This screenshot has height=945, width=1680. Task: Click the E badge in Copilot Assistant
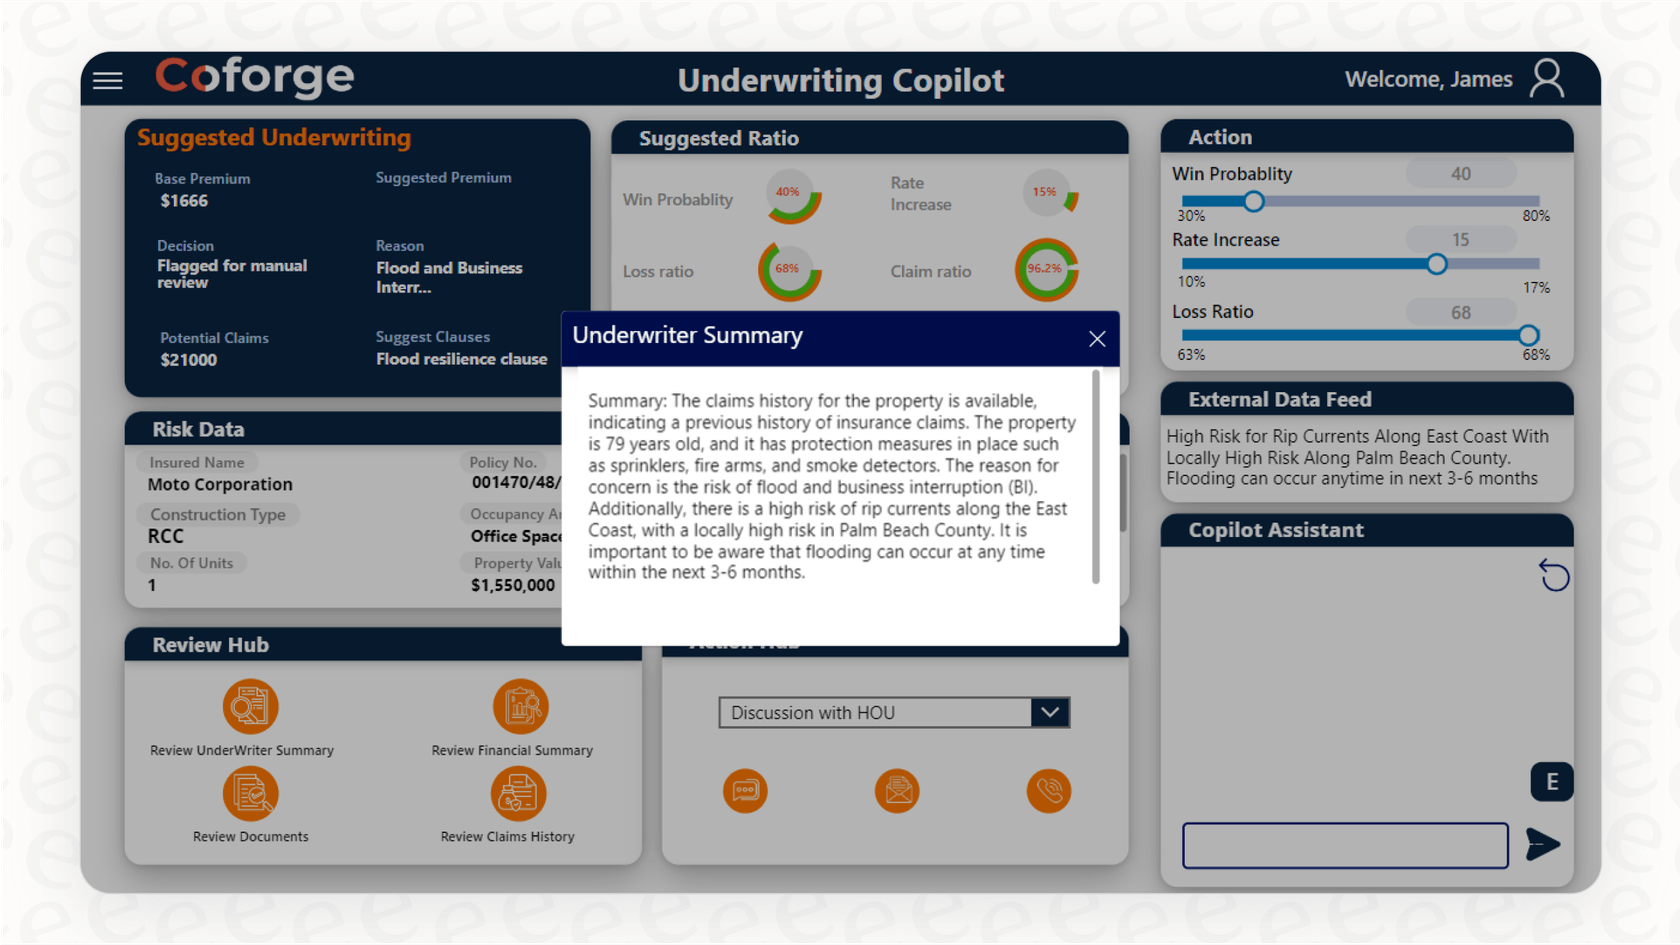1551,782
